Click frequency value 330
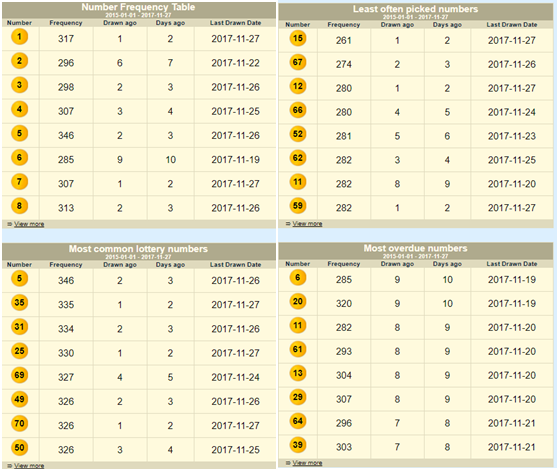557x469 pixels. tap(66, 353)
